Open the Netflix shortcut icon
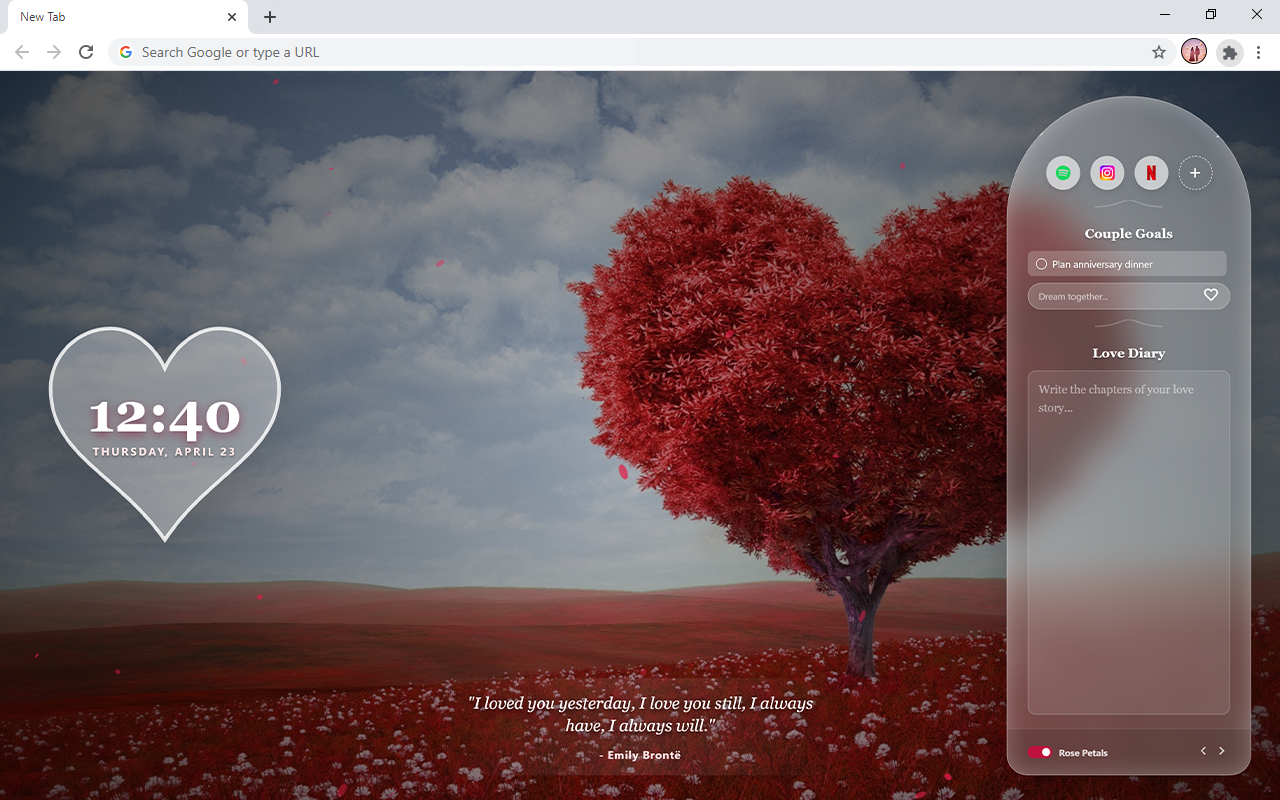 point(1151,173)
